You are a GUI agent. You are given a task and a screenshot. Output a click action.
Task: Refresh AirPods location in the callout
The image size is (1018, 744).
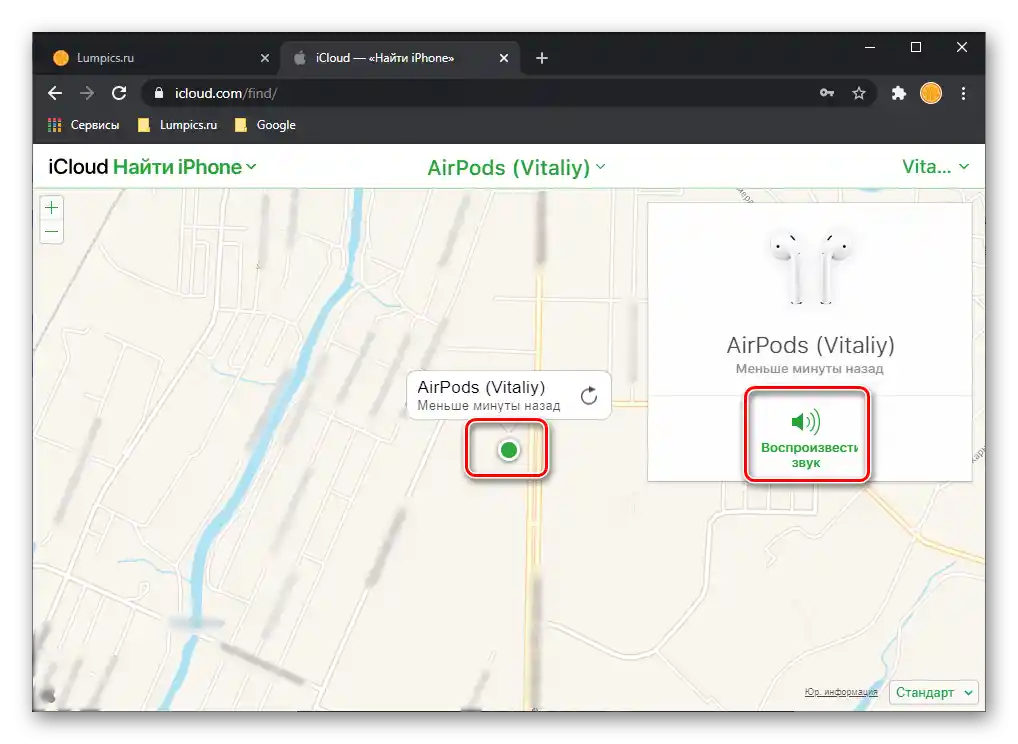(x=589, y=395)
